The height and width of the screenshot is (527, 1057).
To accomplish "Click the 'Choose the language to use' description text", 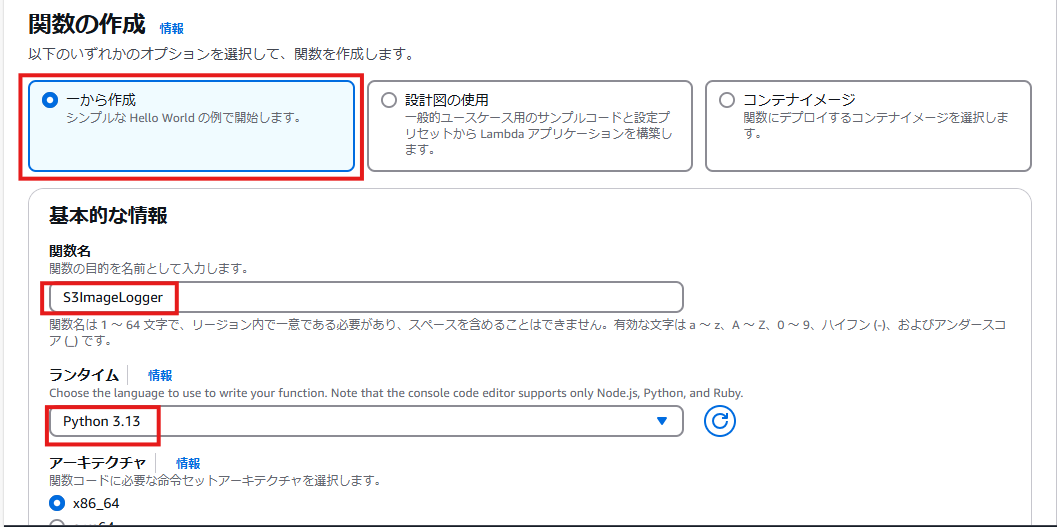I will (x=396, y=392).
